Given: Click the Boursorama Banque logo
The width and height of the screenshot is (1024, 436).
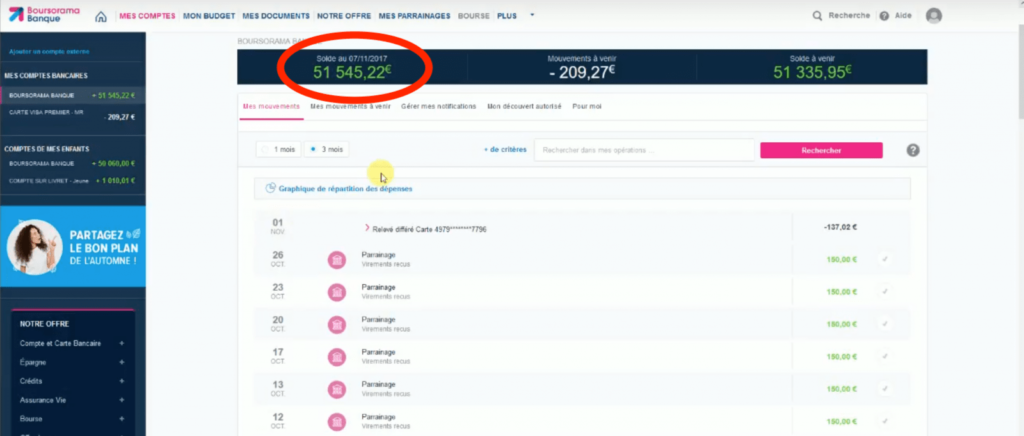Looking at the screenshot, I should pyautogui.click(x=44, y=15).
